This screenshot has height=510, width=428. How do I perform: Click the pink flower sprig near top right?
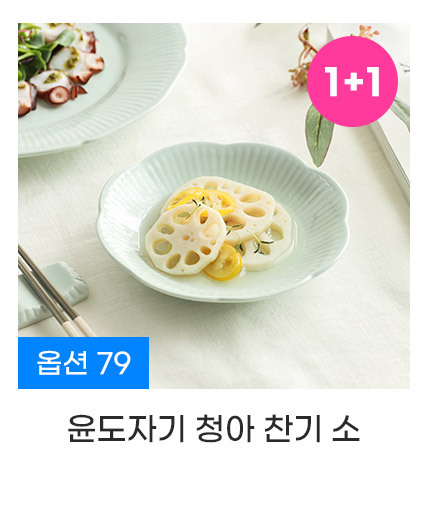(302, 55)
